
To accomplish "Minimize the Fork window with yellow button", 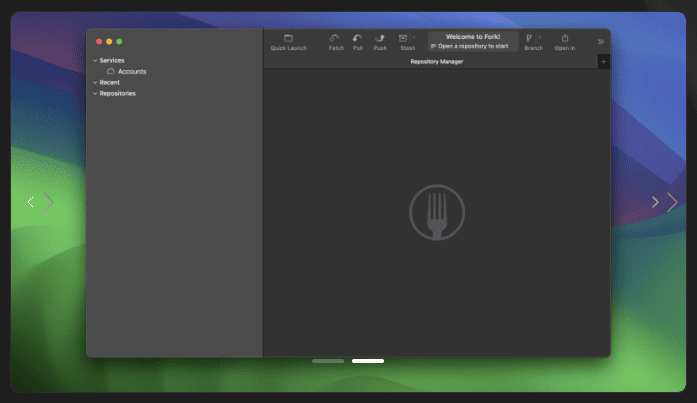I will coord(109,41).
